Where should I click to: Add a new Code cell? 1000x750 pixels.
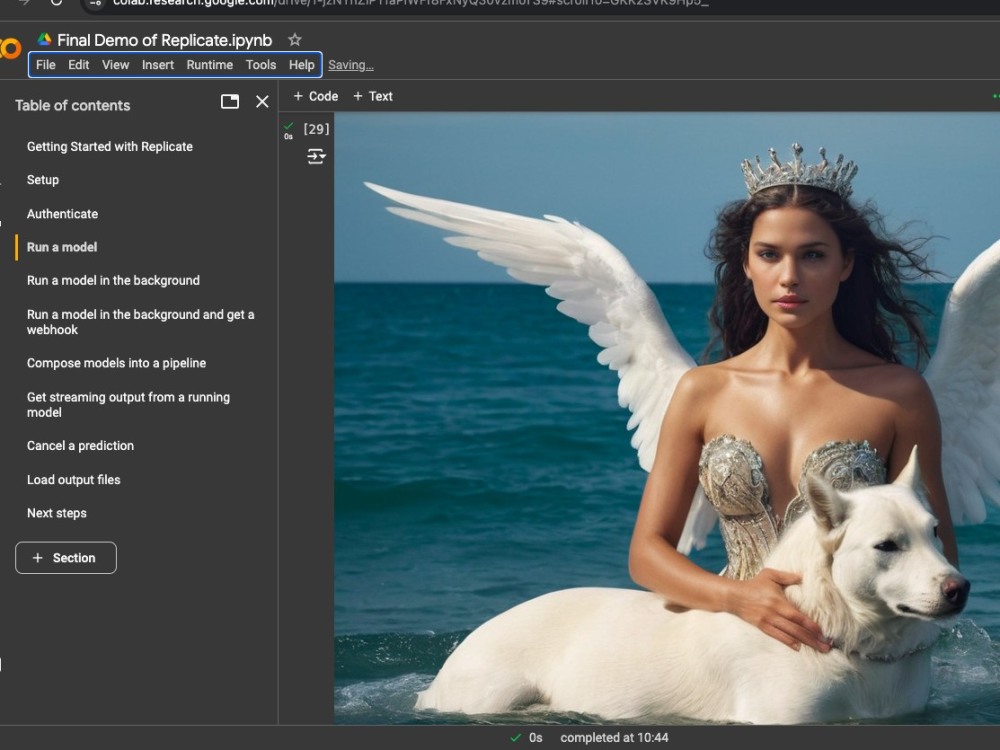coord(315,96)
